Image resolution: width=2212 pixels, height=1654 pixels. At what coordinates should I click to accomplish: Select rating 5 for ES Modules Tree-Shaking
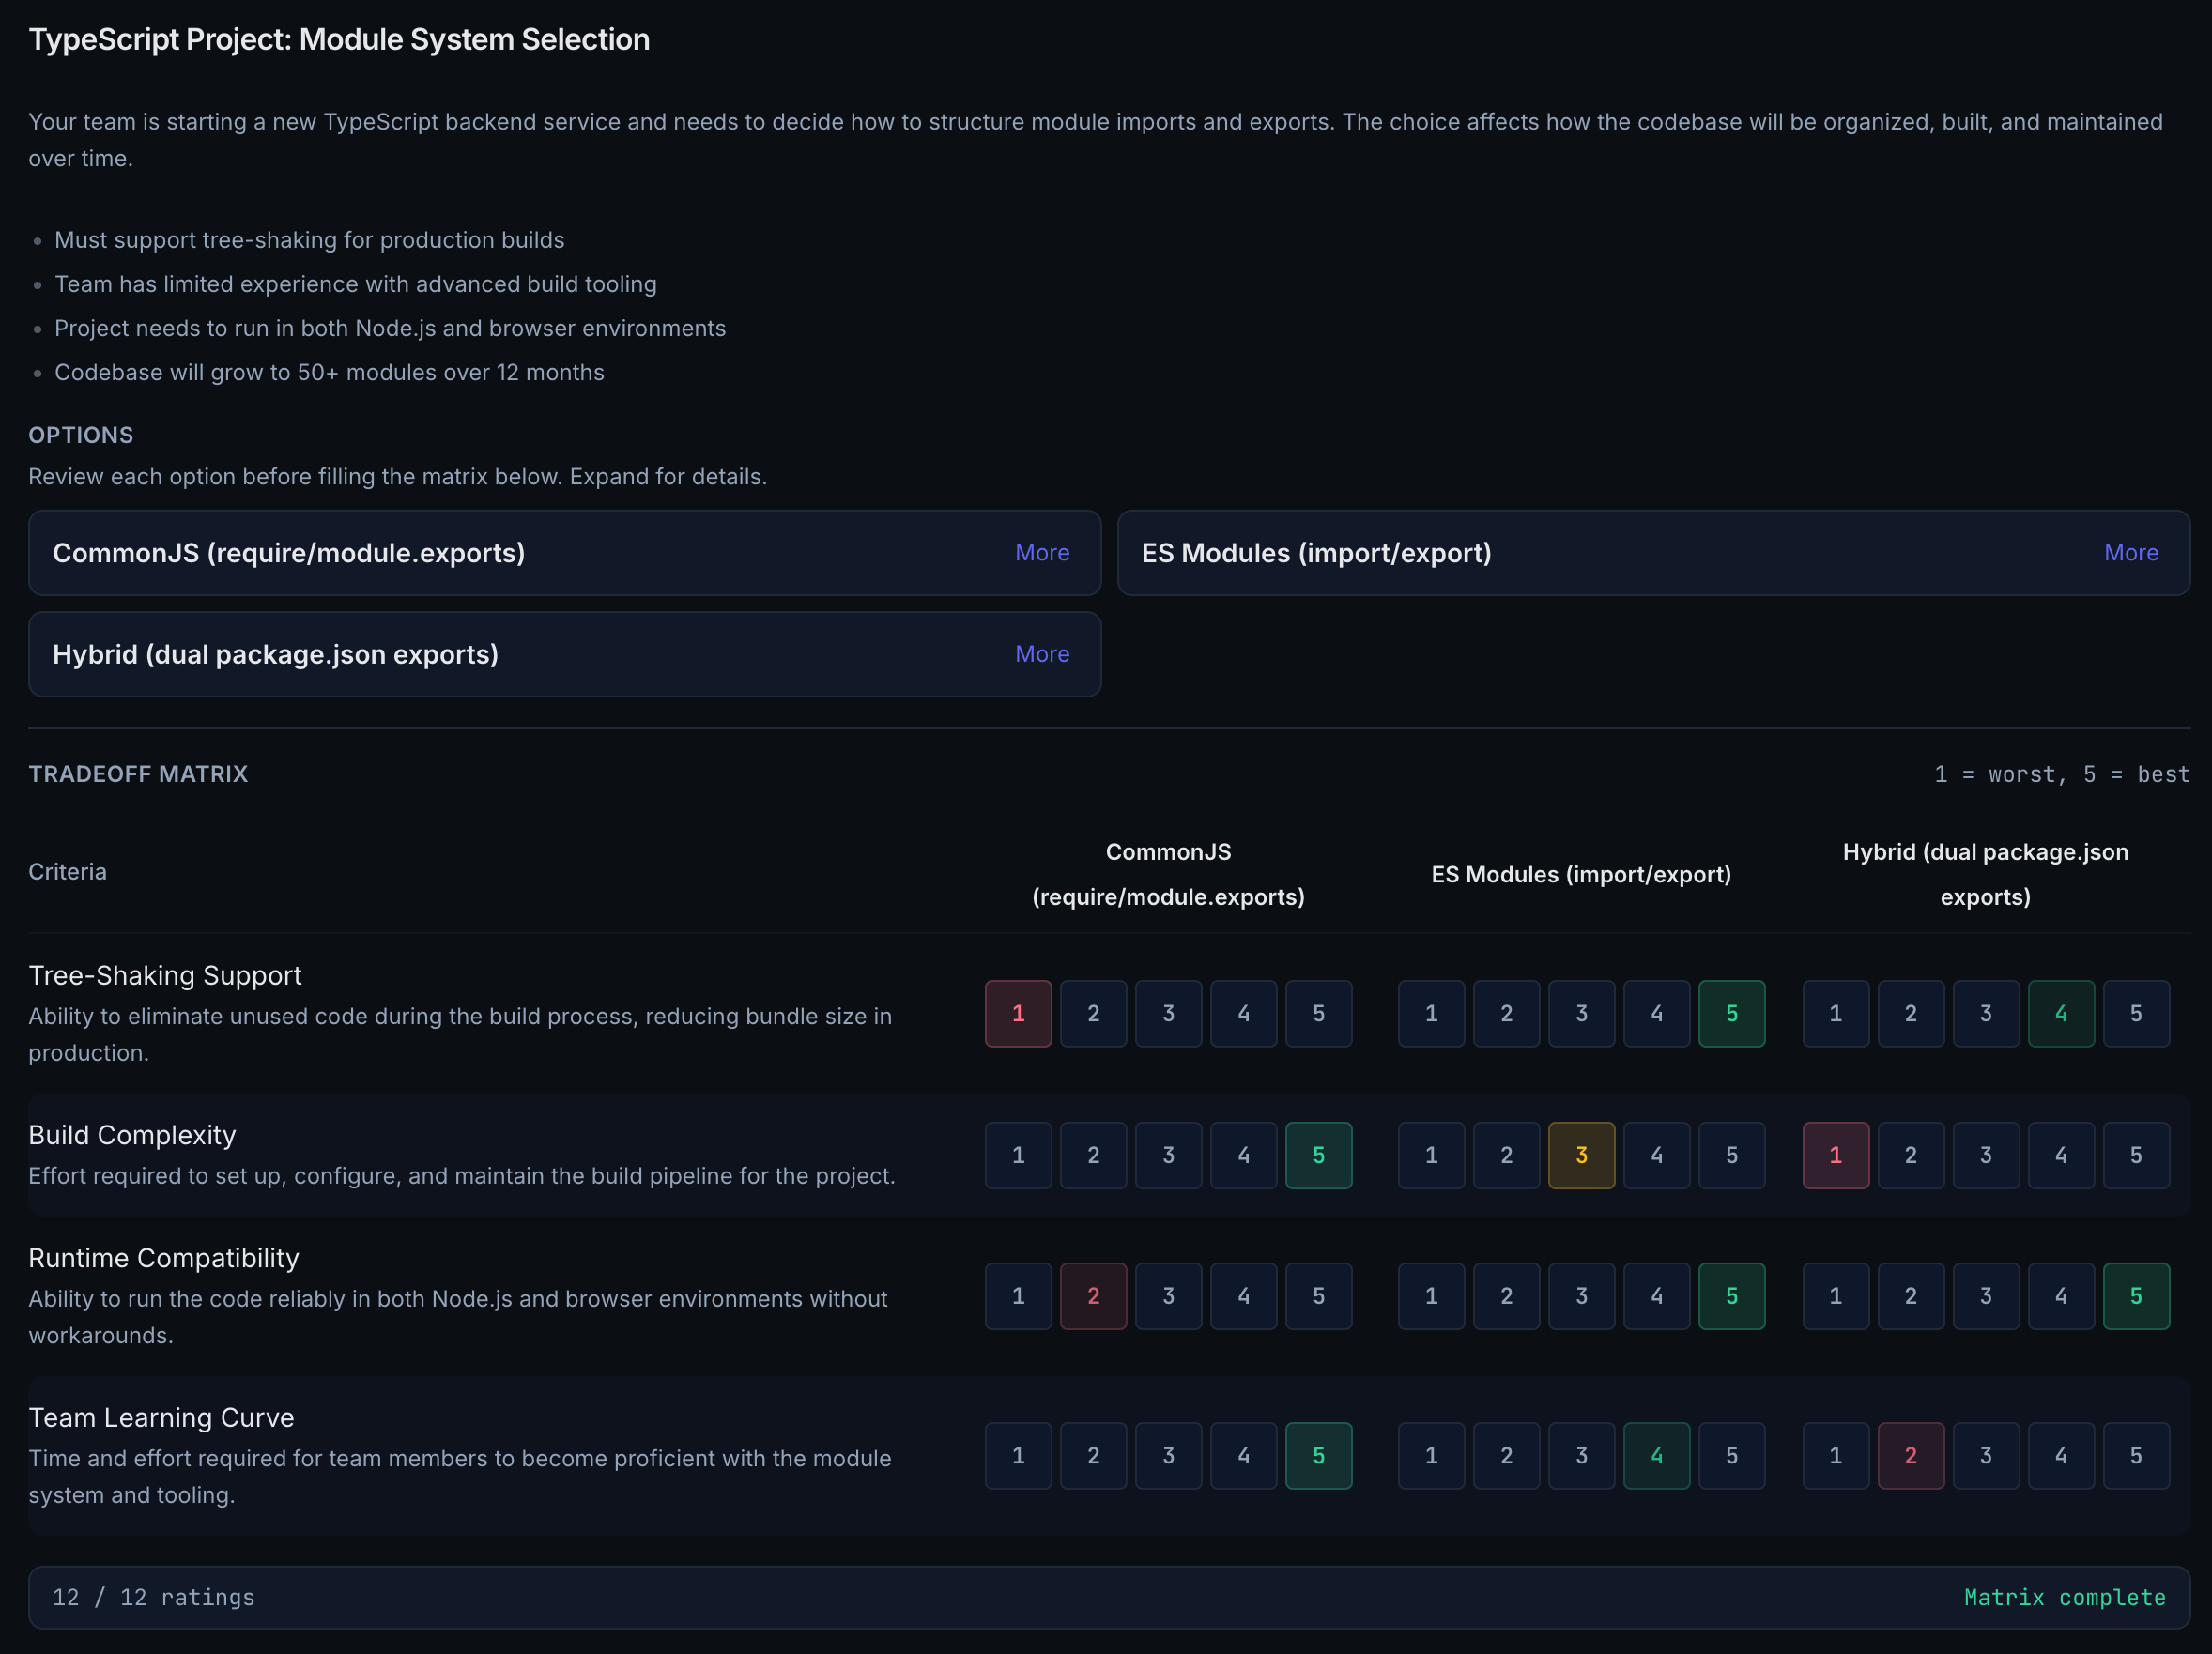coord(1732,1013)
